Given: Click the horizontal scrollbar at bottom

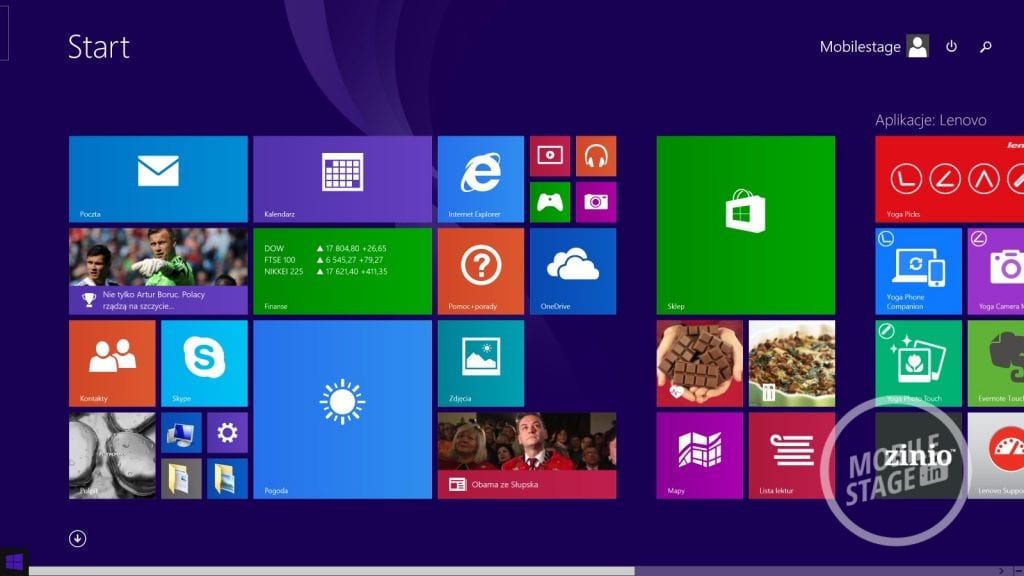Looking at the screenshot, I should click(x=330, y=571).
